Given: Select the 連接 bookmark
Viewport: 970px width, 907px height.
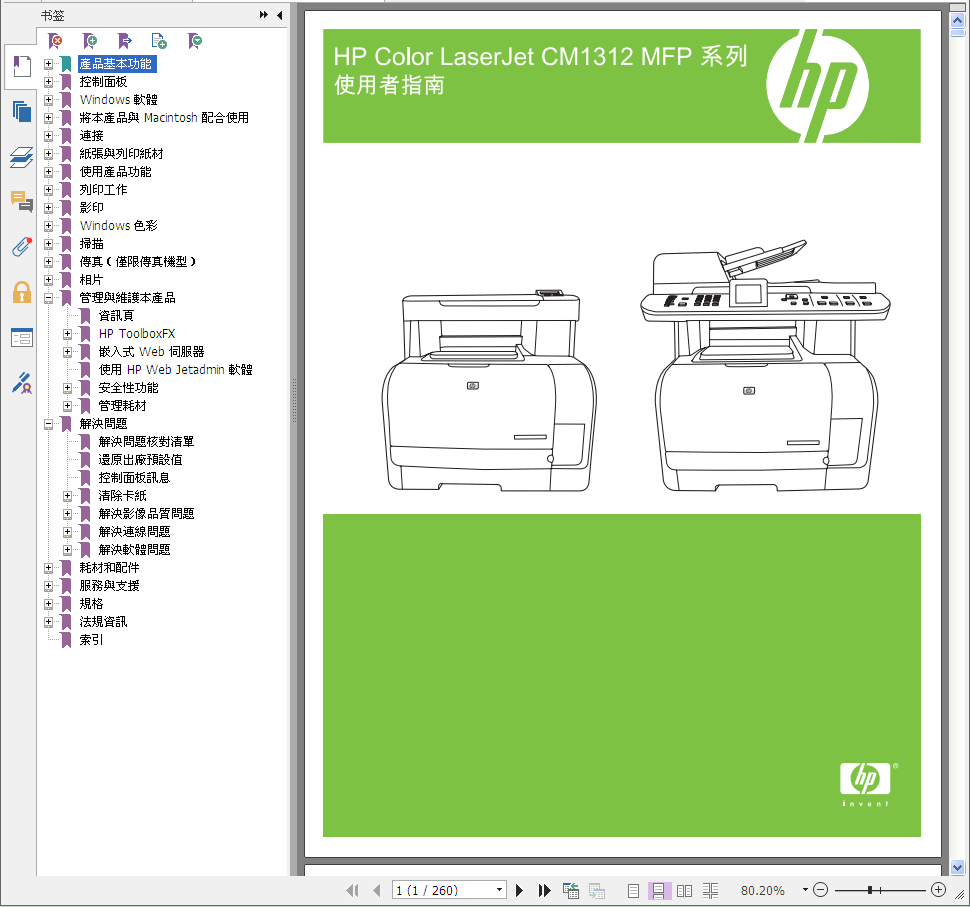Looking at the screenshot, I should (92, 135).
